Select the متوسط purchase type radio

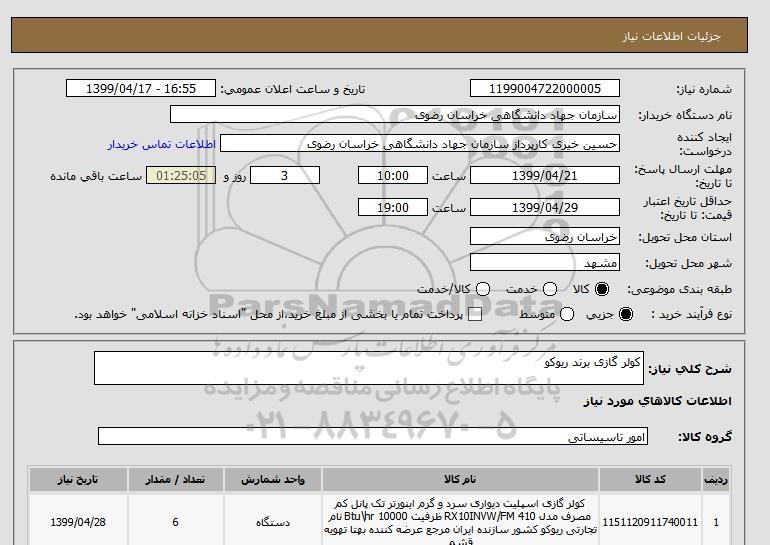pyautogui.click(x=567, y=314)
